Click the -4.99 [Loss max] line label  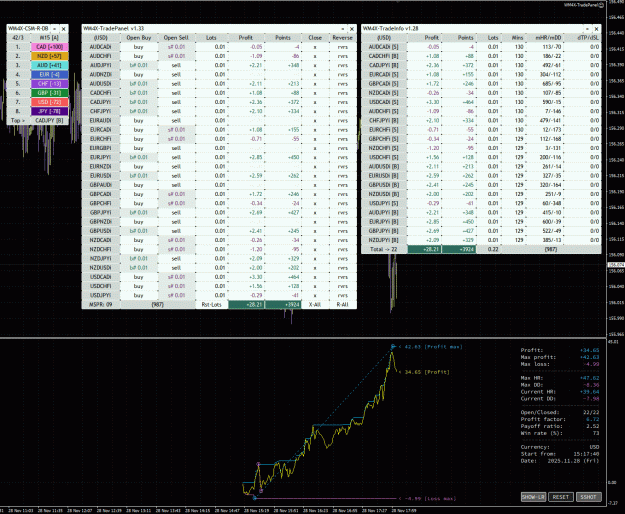[427, 498]
